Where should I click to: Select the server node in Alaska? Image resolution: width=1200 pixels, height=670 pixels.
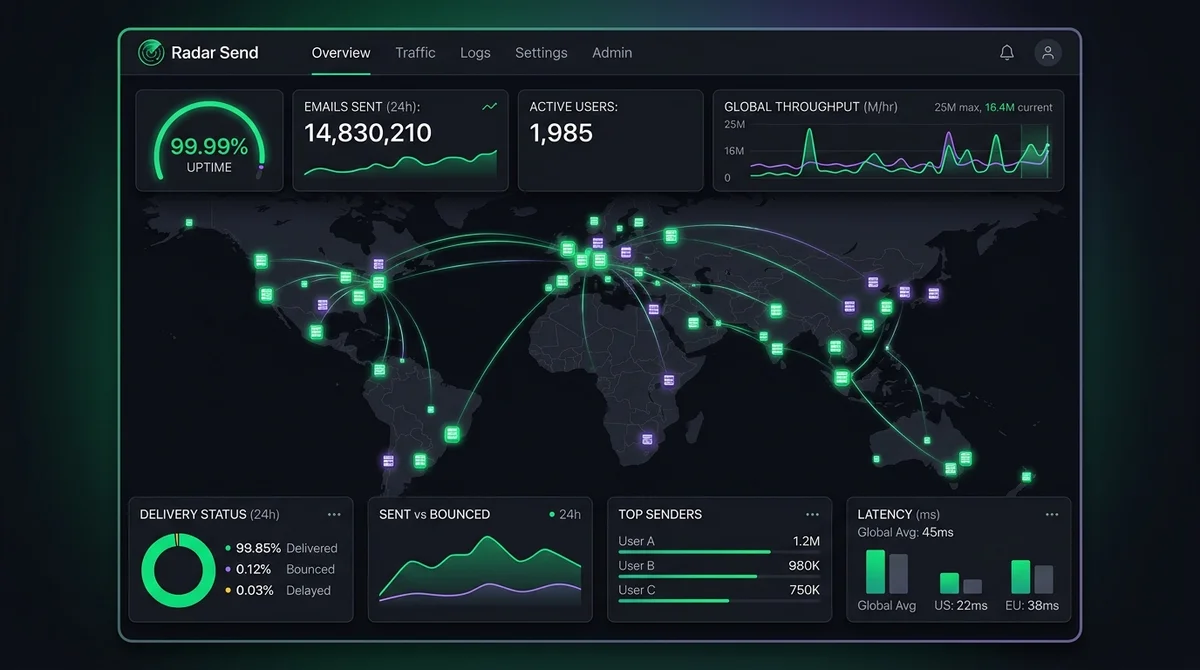(188, 222)
